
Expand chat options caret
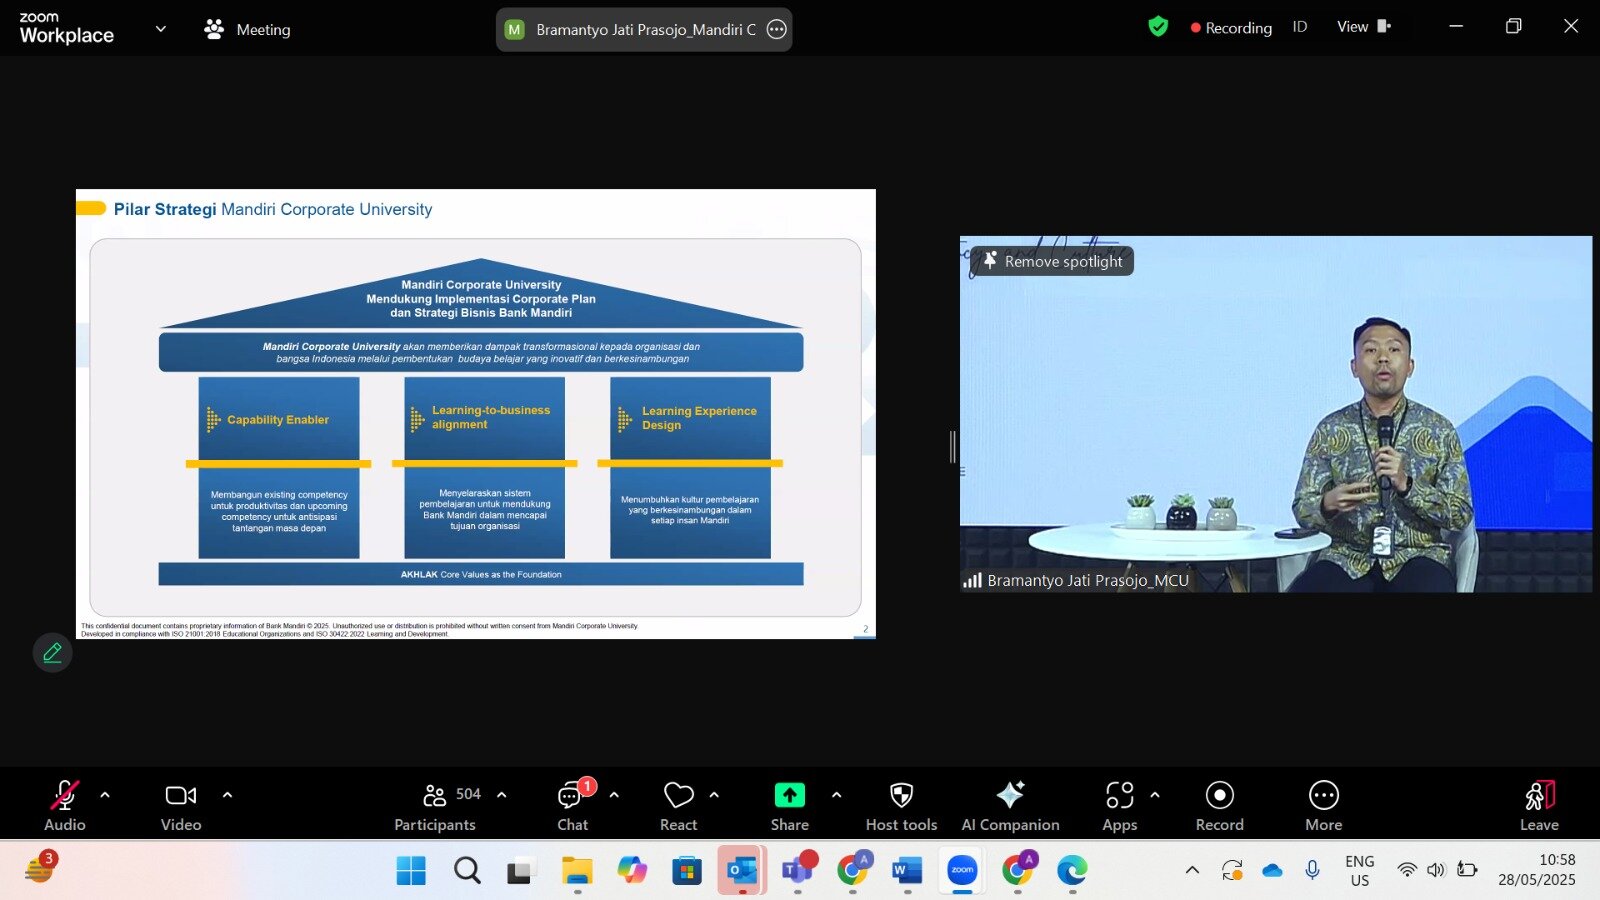(614, 795)
